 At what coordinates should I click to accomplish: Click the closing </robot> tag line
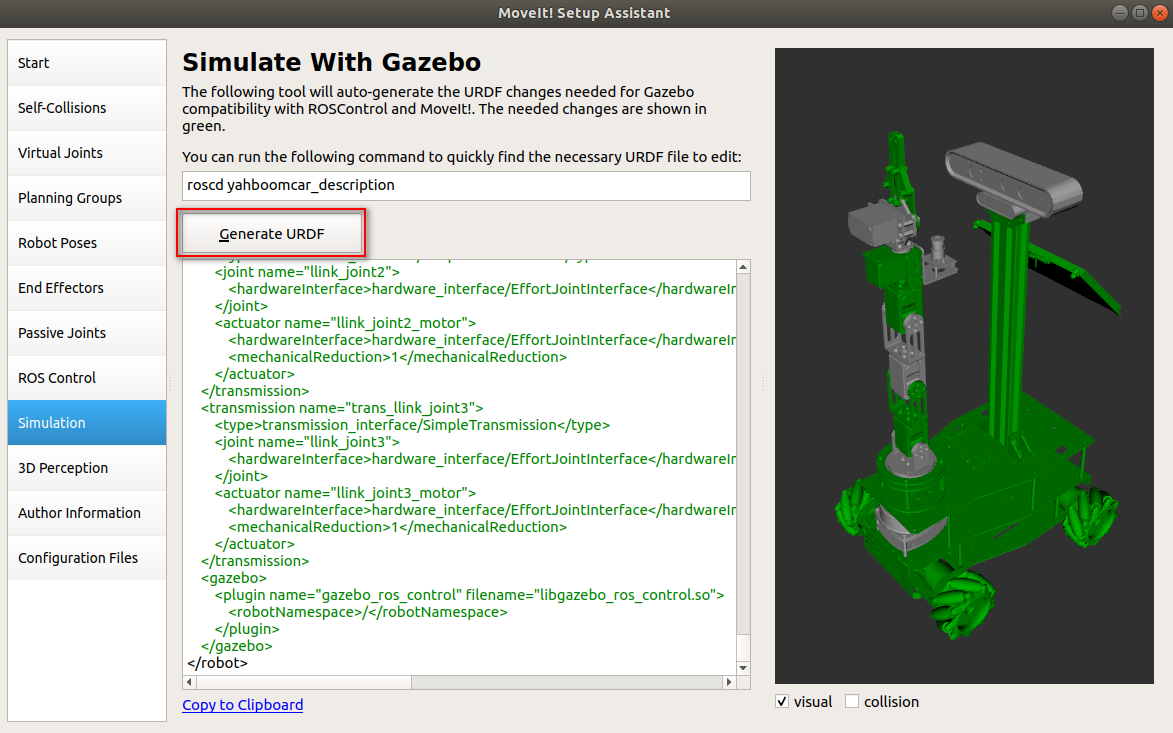click(218, 663)
